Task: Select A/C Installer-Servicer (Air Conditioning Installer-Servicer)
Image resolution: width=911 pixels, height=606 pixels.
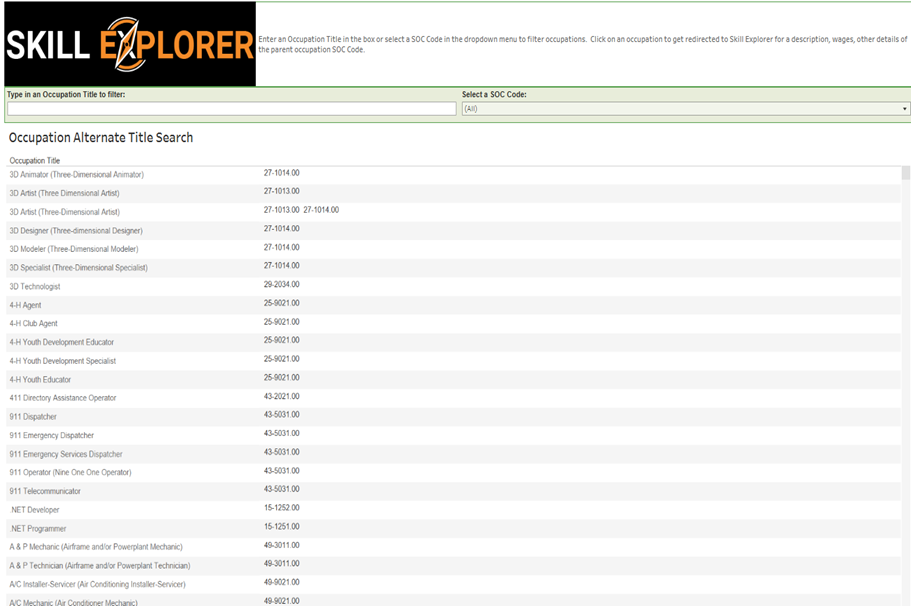Action: 98,584
